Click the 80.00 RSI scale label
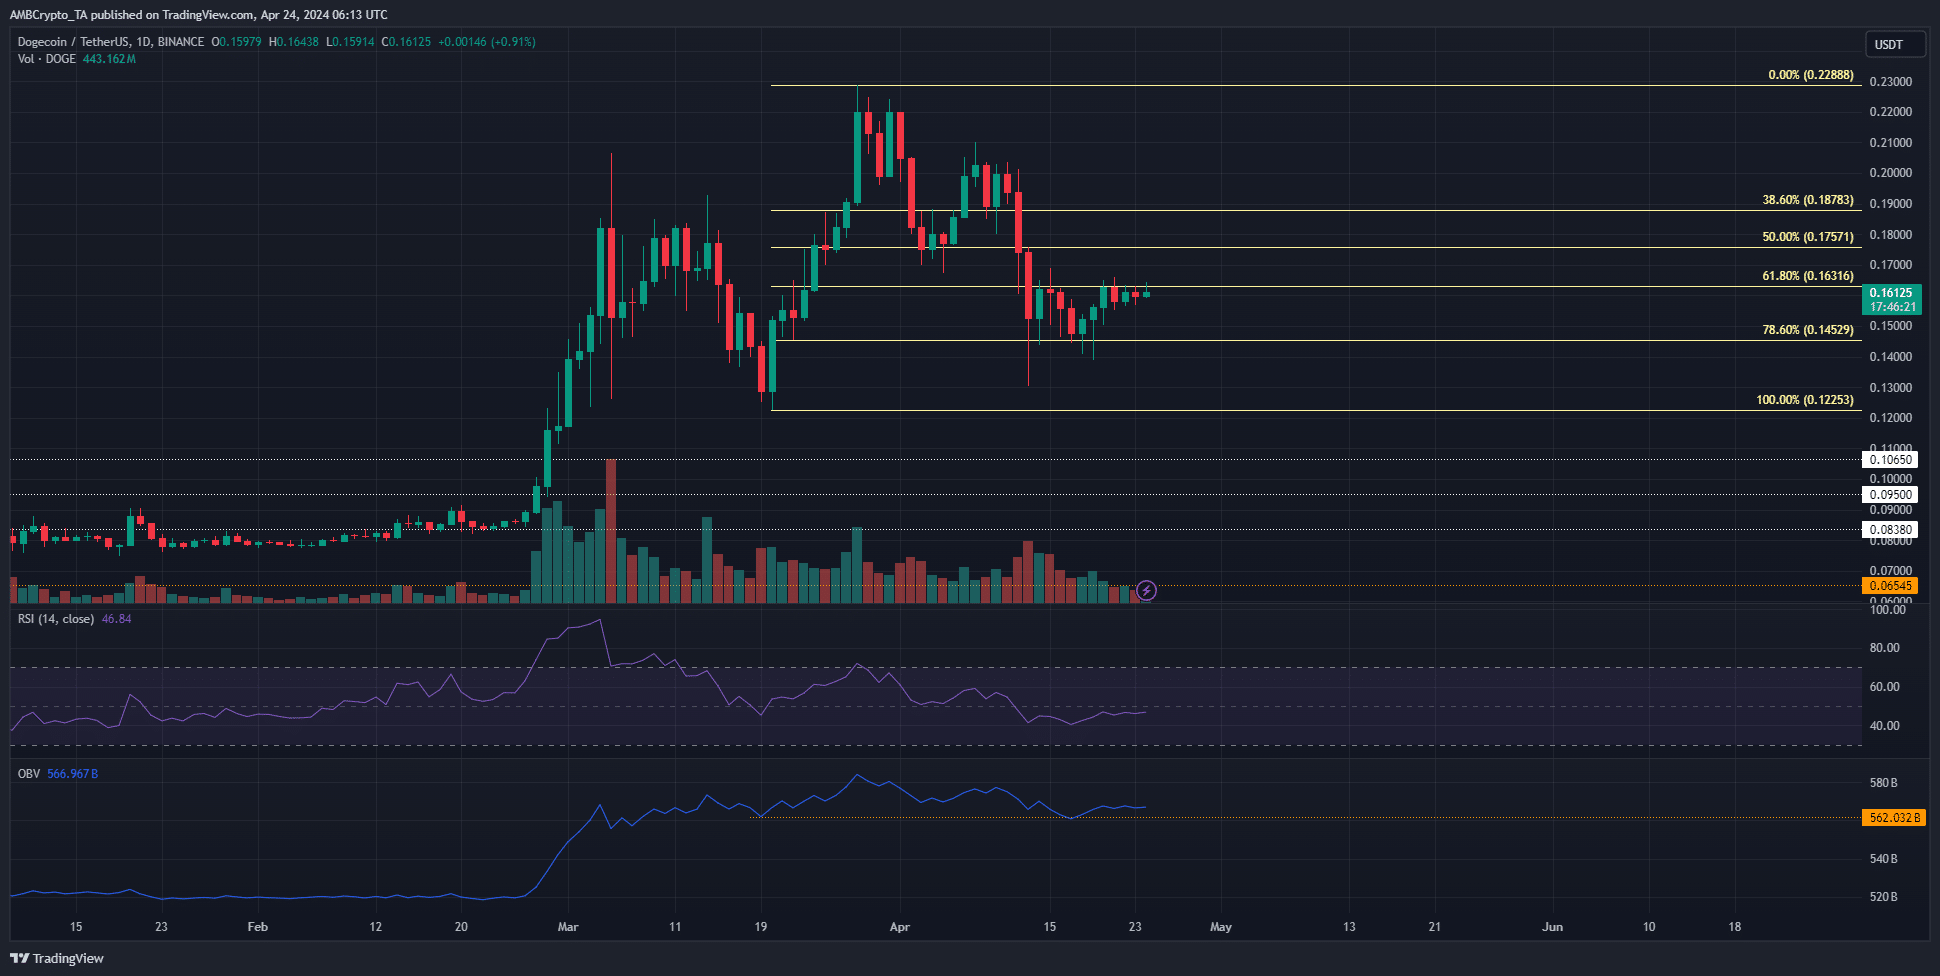Viewport: 1940px width, 976px height. point(1884,648)
